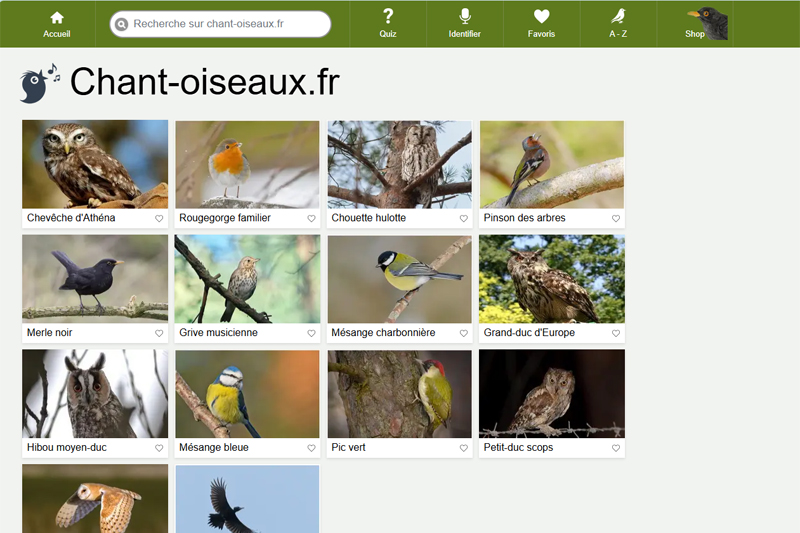Open the Shop blackbird icon
Screen dimensions: 800x533
pos(708,23)
